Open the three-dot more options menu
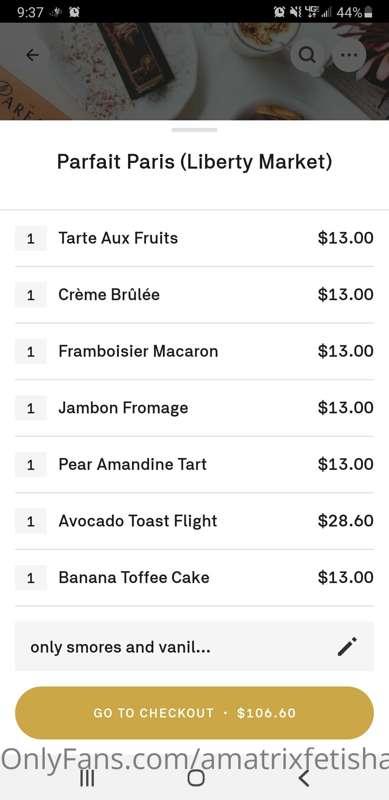This screenshot has width=389, height=800. (x=349, y=55)
